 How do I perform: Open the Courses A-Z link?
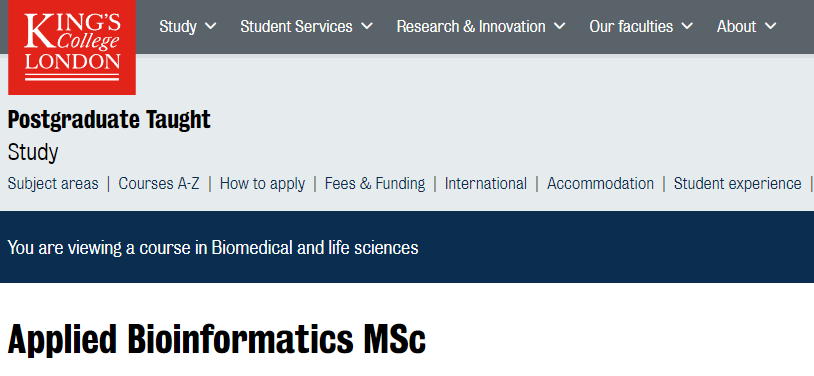pos(159,184)
